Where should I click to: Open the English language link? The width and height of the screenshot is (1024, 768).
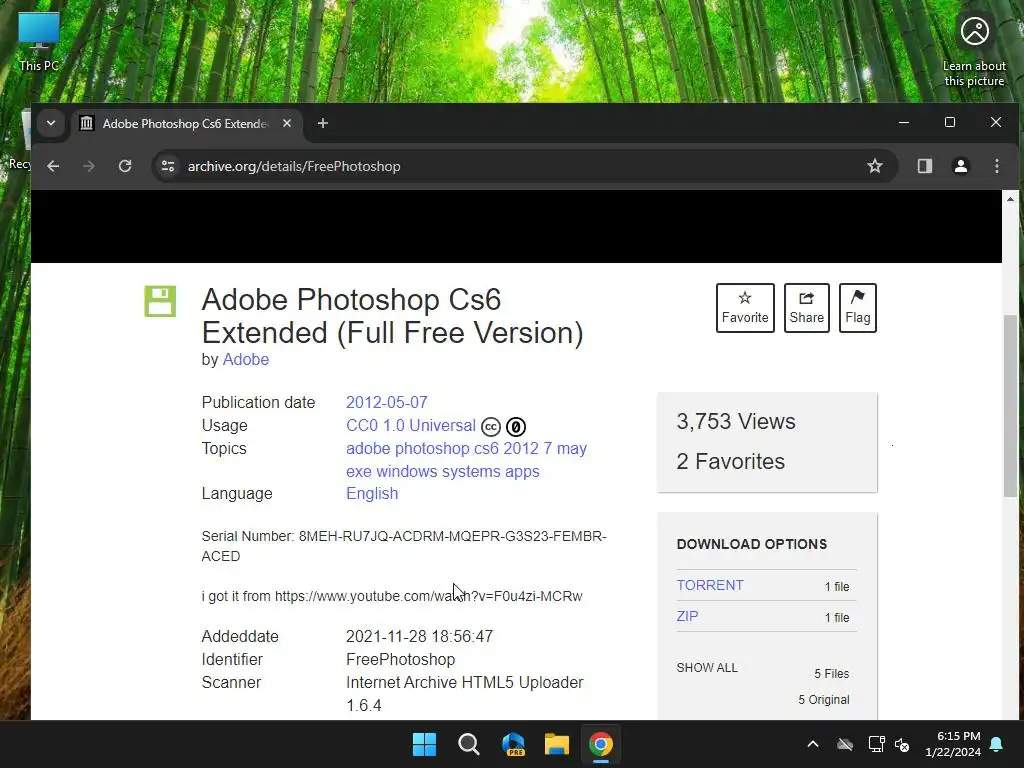(372, 493)
